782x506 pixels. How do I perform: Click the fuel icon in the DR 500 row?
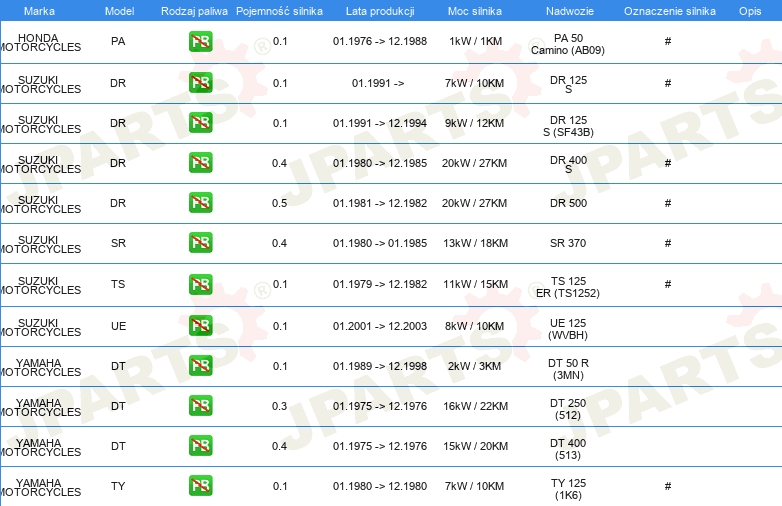click(200, 202)
